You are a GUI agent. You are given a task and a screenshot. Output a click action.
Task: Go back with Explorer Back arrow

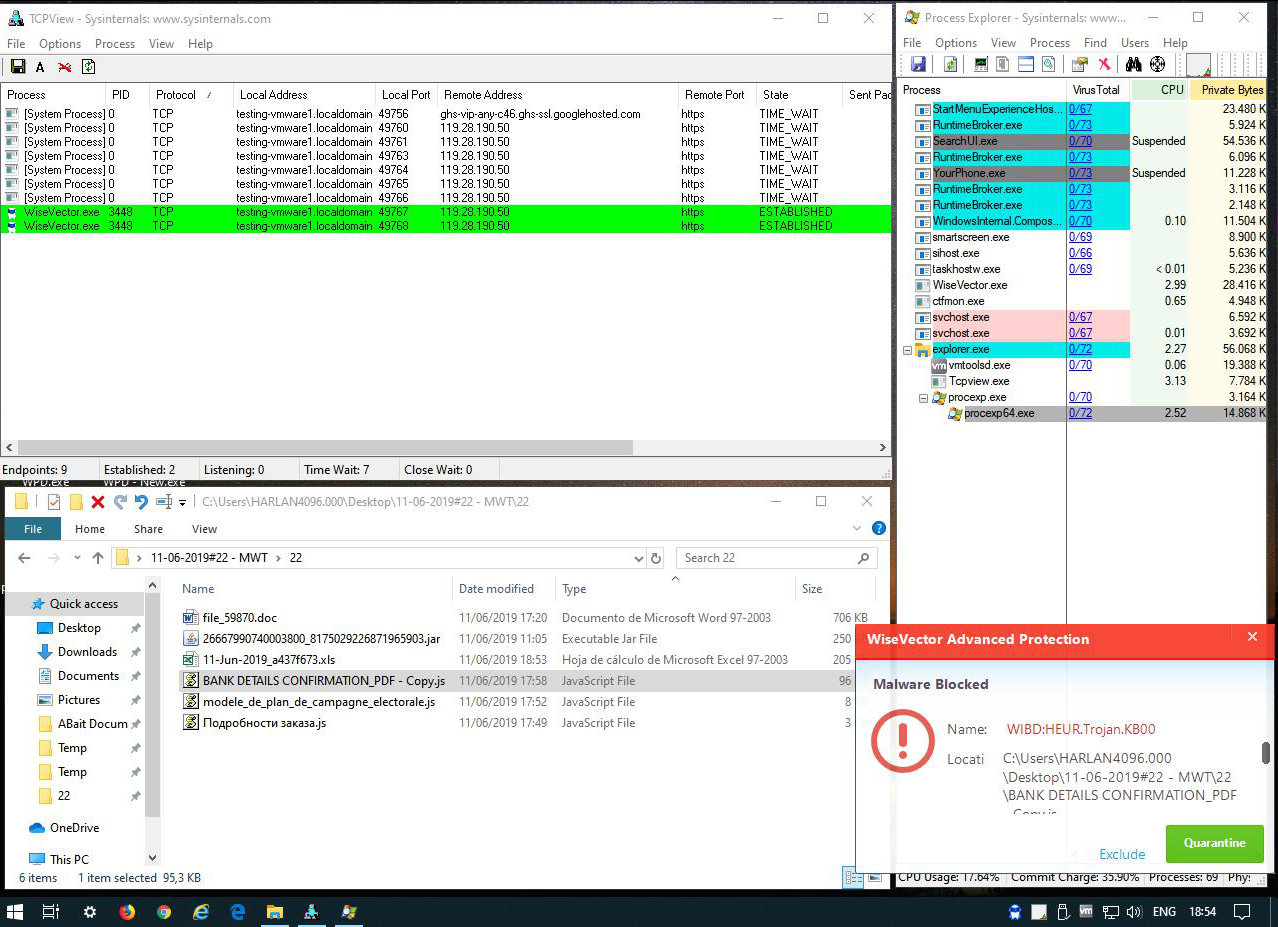coord(24,558)
